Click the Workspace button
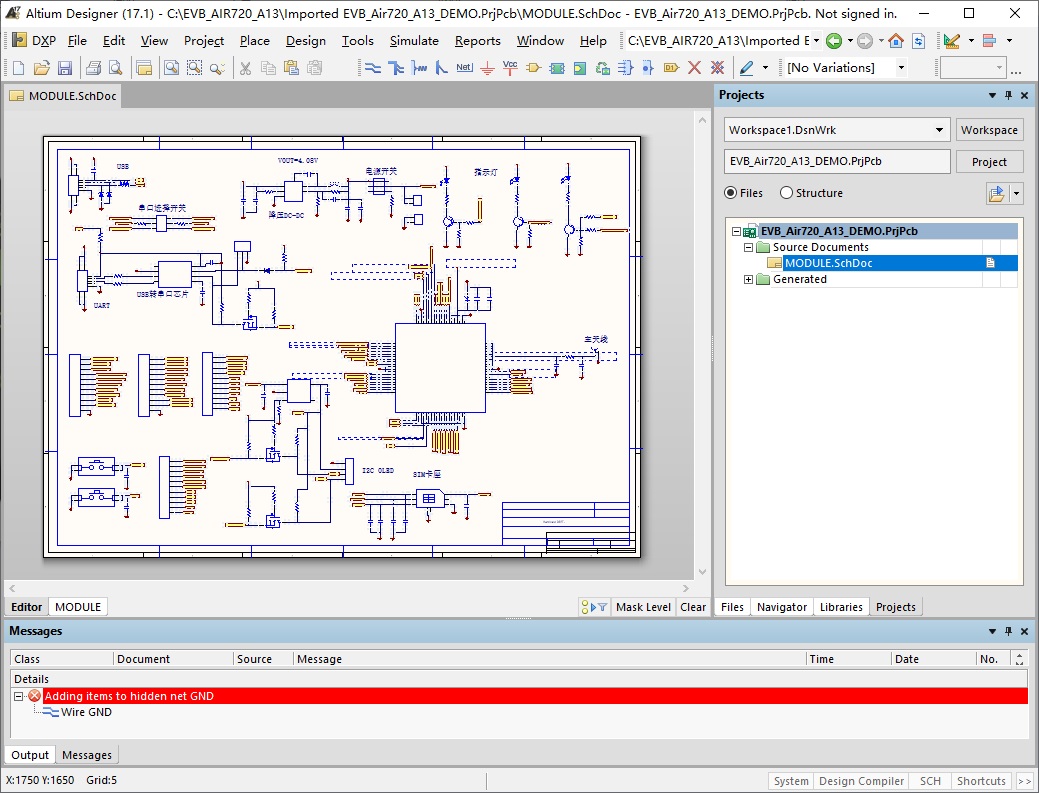This screenshot has width=1039, height=793. click(x=989, y=130)
